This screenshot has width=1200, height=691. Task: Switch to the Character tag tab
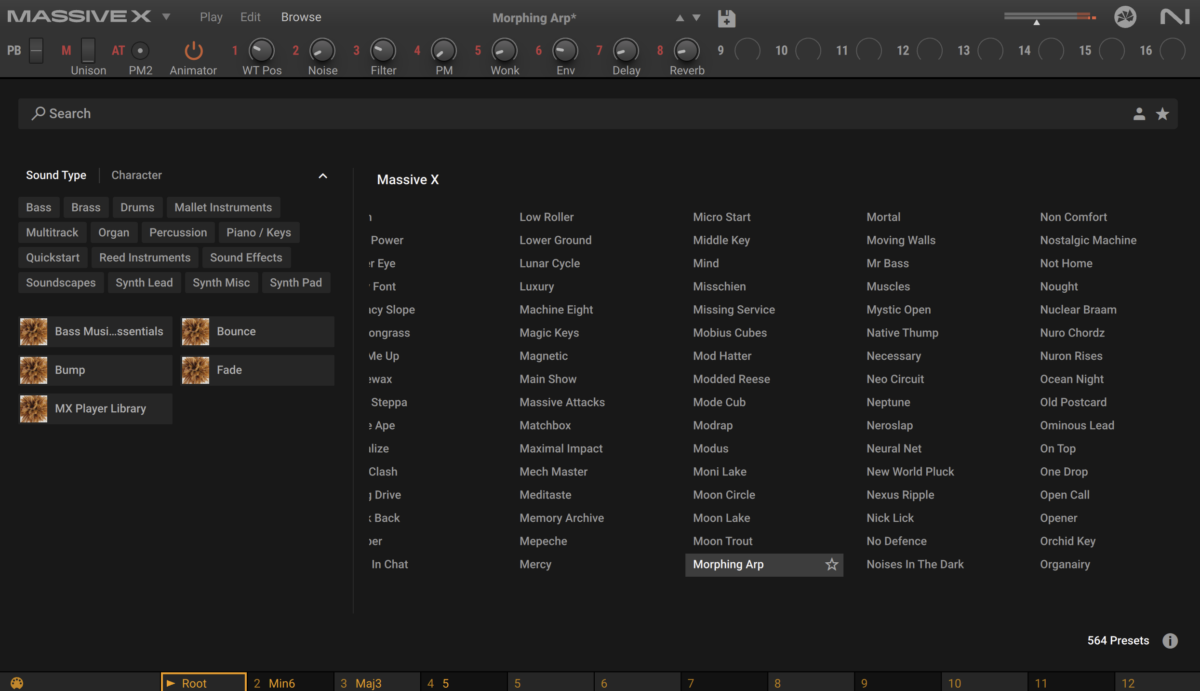pyautogui.click(x=136, y=175)
